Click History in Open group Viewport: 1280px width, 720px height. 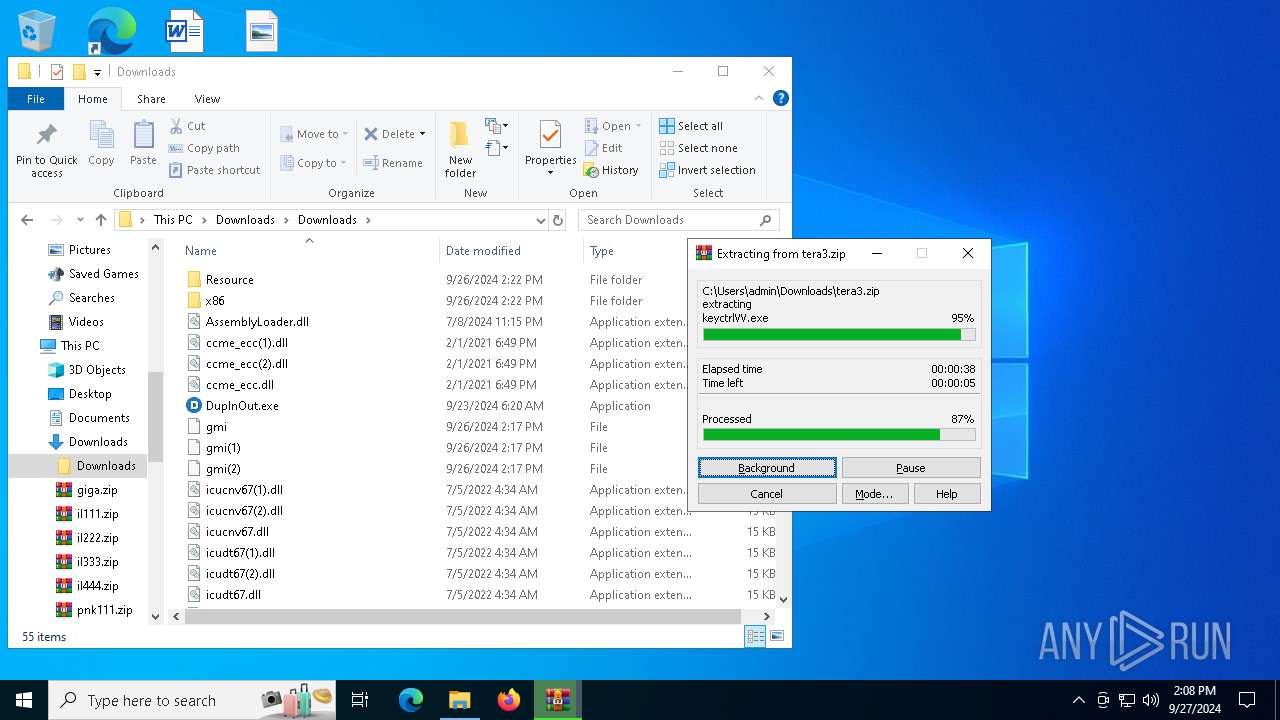click(610, 170)
